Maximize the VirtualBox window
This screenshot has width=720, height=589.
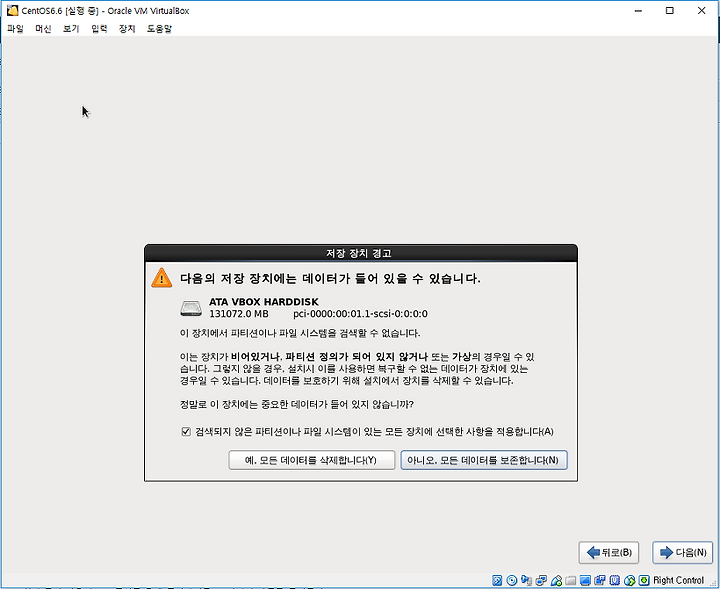tap(669, 11)
